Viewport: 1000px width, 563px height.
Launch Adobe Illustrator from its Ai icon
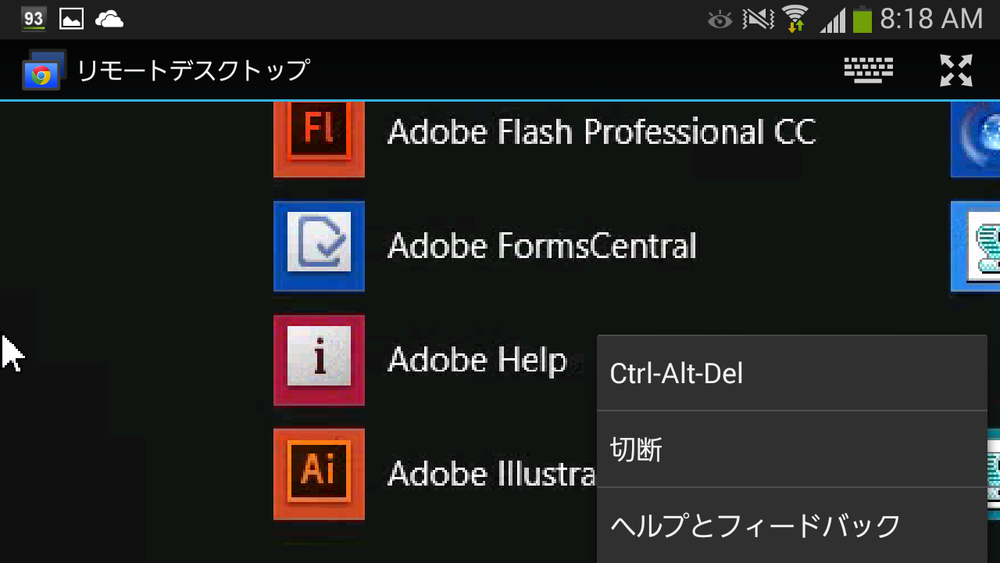pos(318,473)
